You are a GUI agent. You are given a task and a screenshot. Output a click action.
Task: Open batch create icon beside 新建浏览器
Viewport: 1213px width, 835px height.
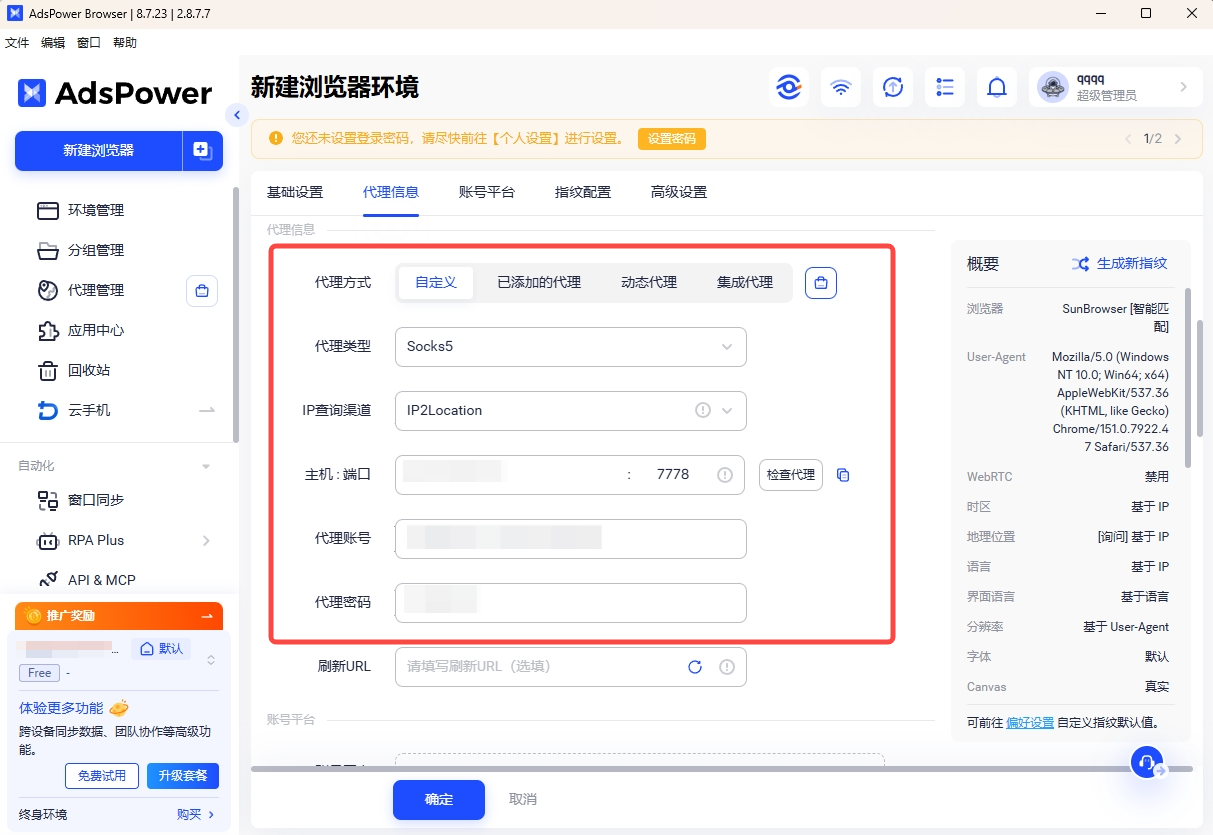point(203,151)
